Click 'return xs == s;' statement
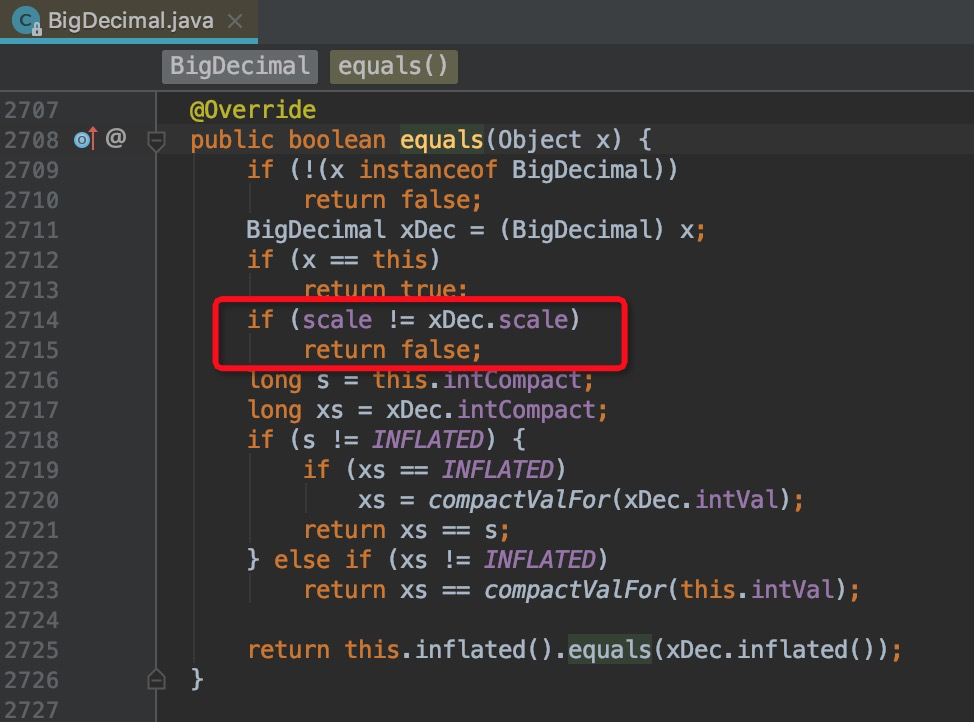This screenshot has height=722, width=974. (x=407, y=530)
